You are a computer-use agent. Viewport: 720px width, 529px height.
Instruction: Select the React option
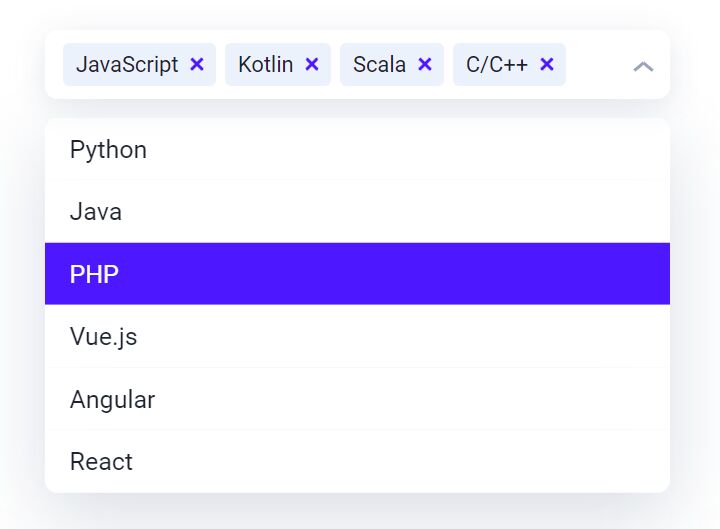point(357,461)
